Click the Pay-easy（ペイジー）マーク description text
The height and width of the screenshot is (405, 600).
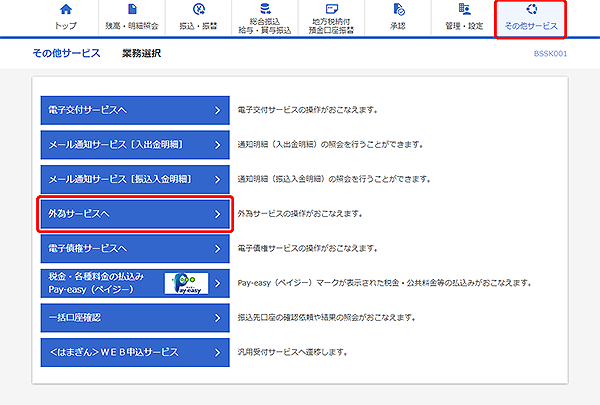click(385, 283)
